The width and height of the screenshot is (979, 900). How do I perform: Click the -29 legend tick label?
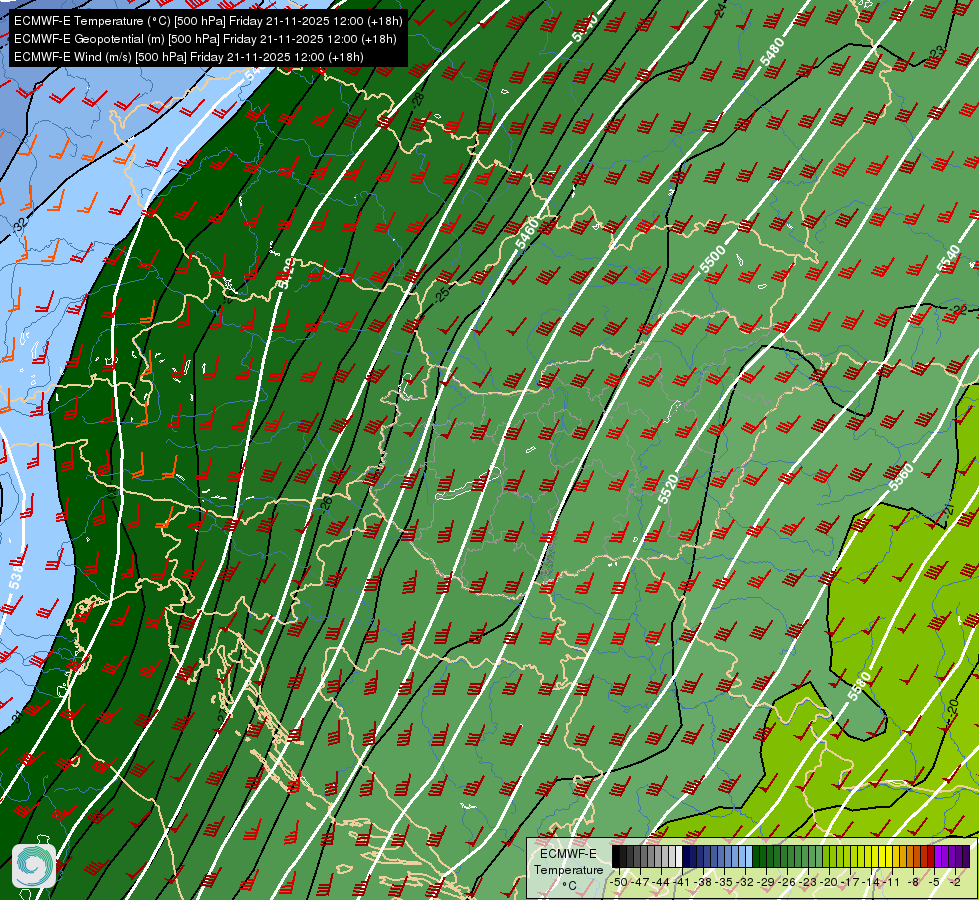(x=766, y=882)
